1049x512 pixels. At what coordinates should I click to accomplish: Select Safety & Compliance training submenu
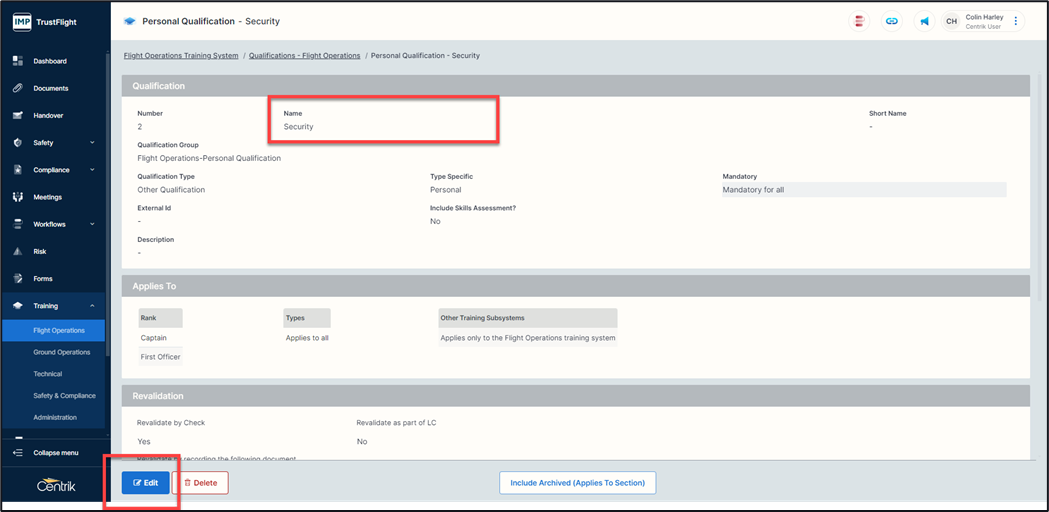[x=64, y=396]
